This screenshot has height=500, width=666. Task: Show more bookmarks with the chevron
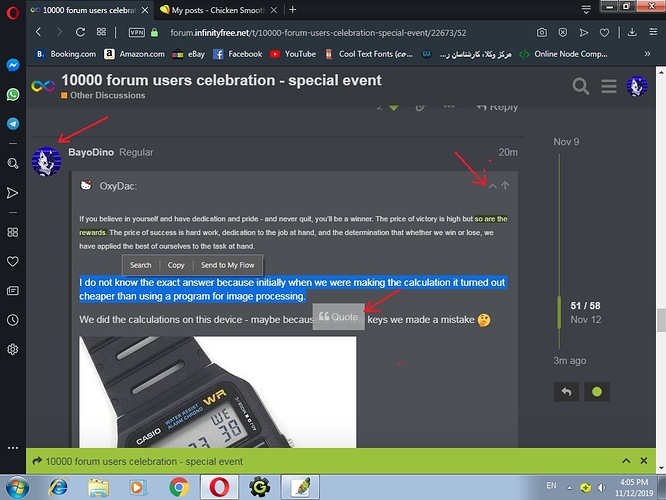point(647,54)
